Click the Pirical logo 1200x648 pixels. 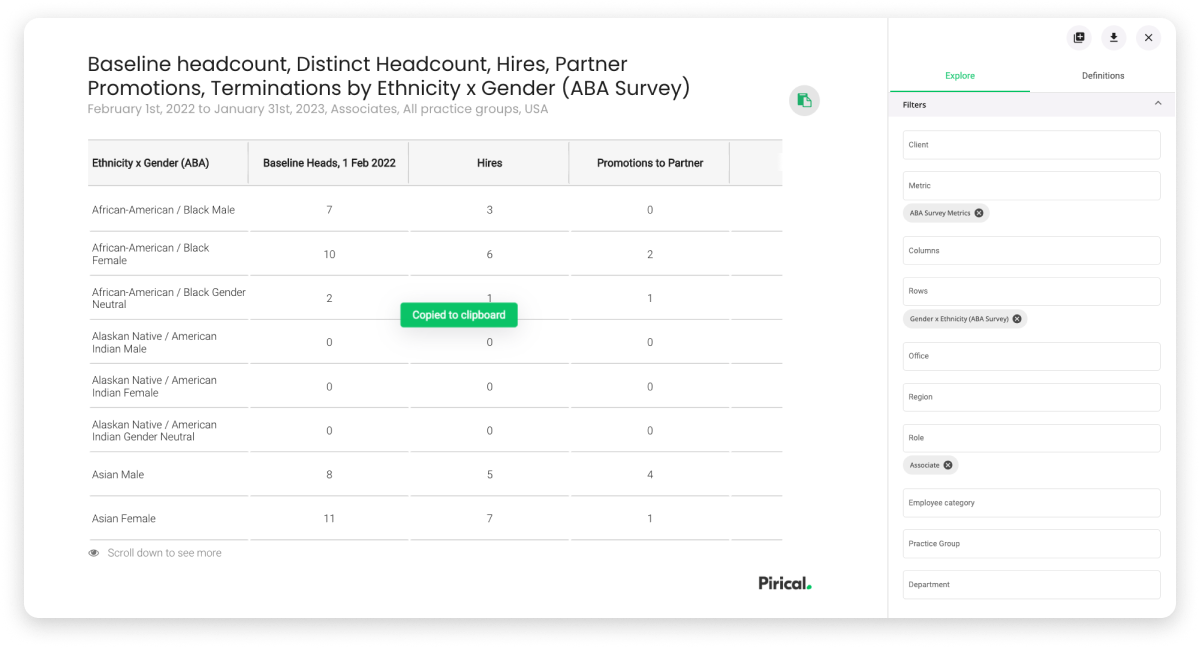783,583
